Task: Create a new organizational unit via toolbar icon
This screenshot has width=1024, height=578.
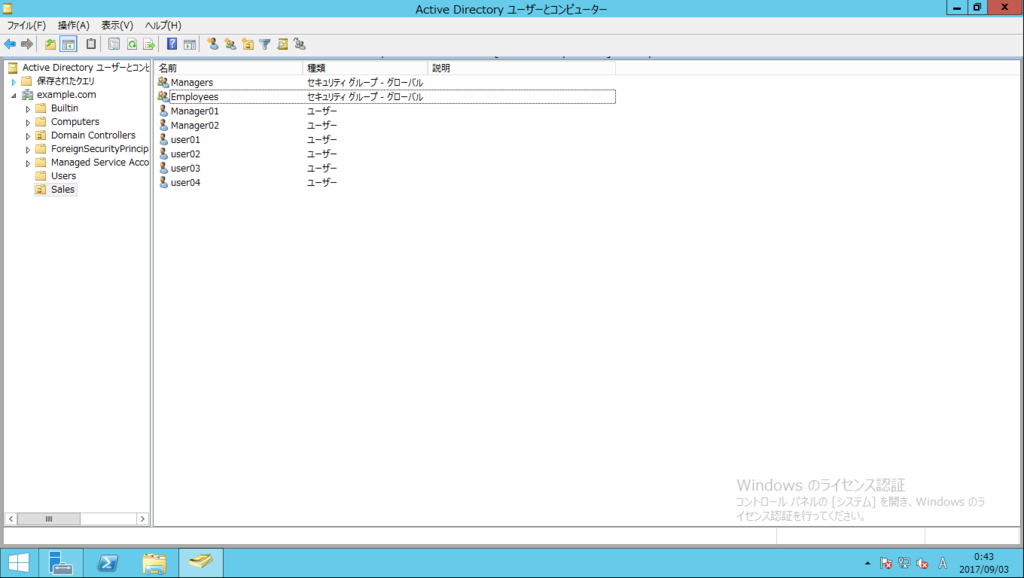Action: [x=248, y=44]
